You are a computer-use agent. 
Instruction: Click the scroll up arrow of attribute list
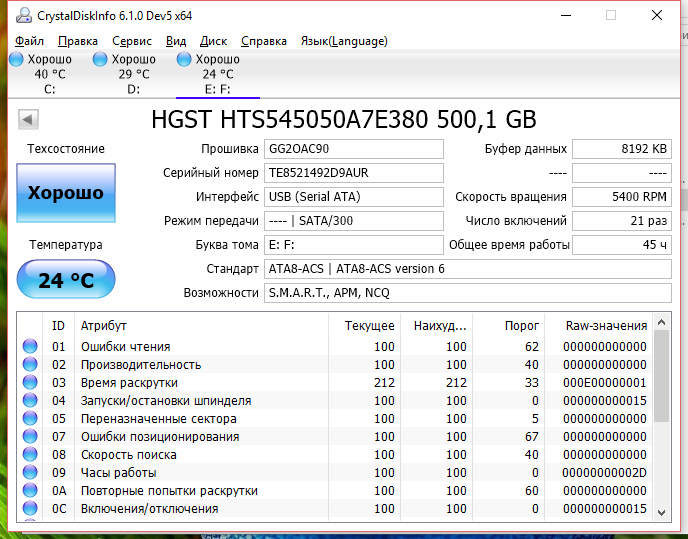[662, 323]
